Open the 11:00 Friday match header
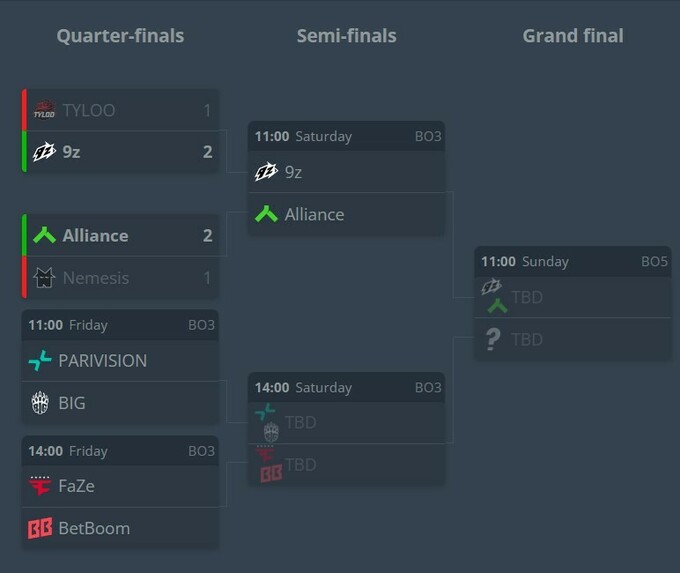Viewport: 680px width, 573px height. 121,325
